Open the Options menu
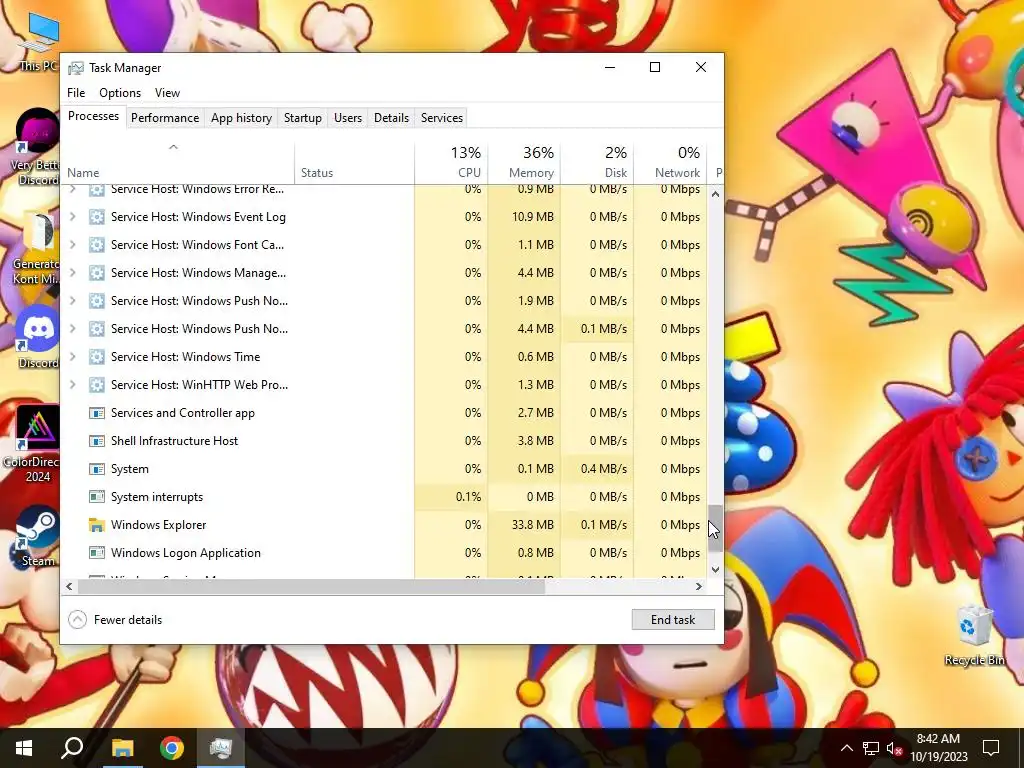The height and width of the screenshot is (768, 1024). [120, 93]
